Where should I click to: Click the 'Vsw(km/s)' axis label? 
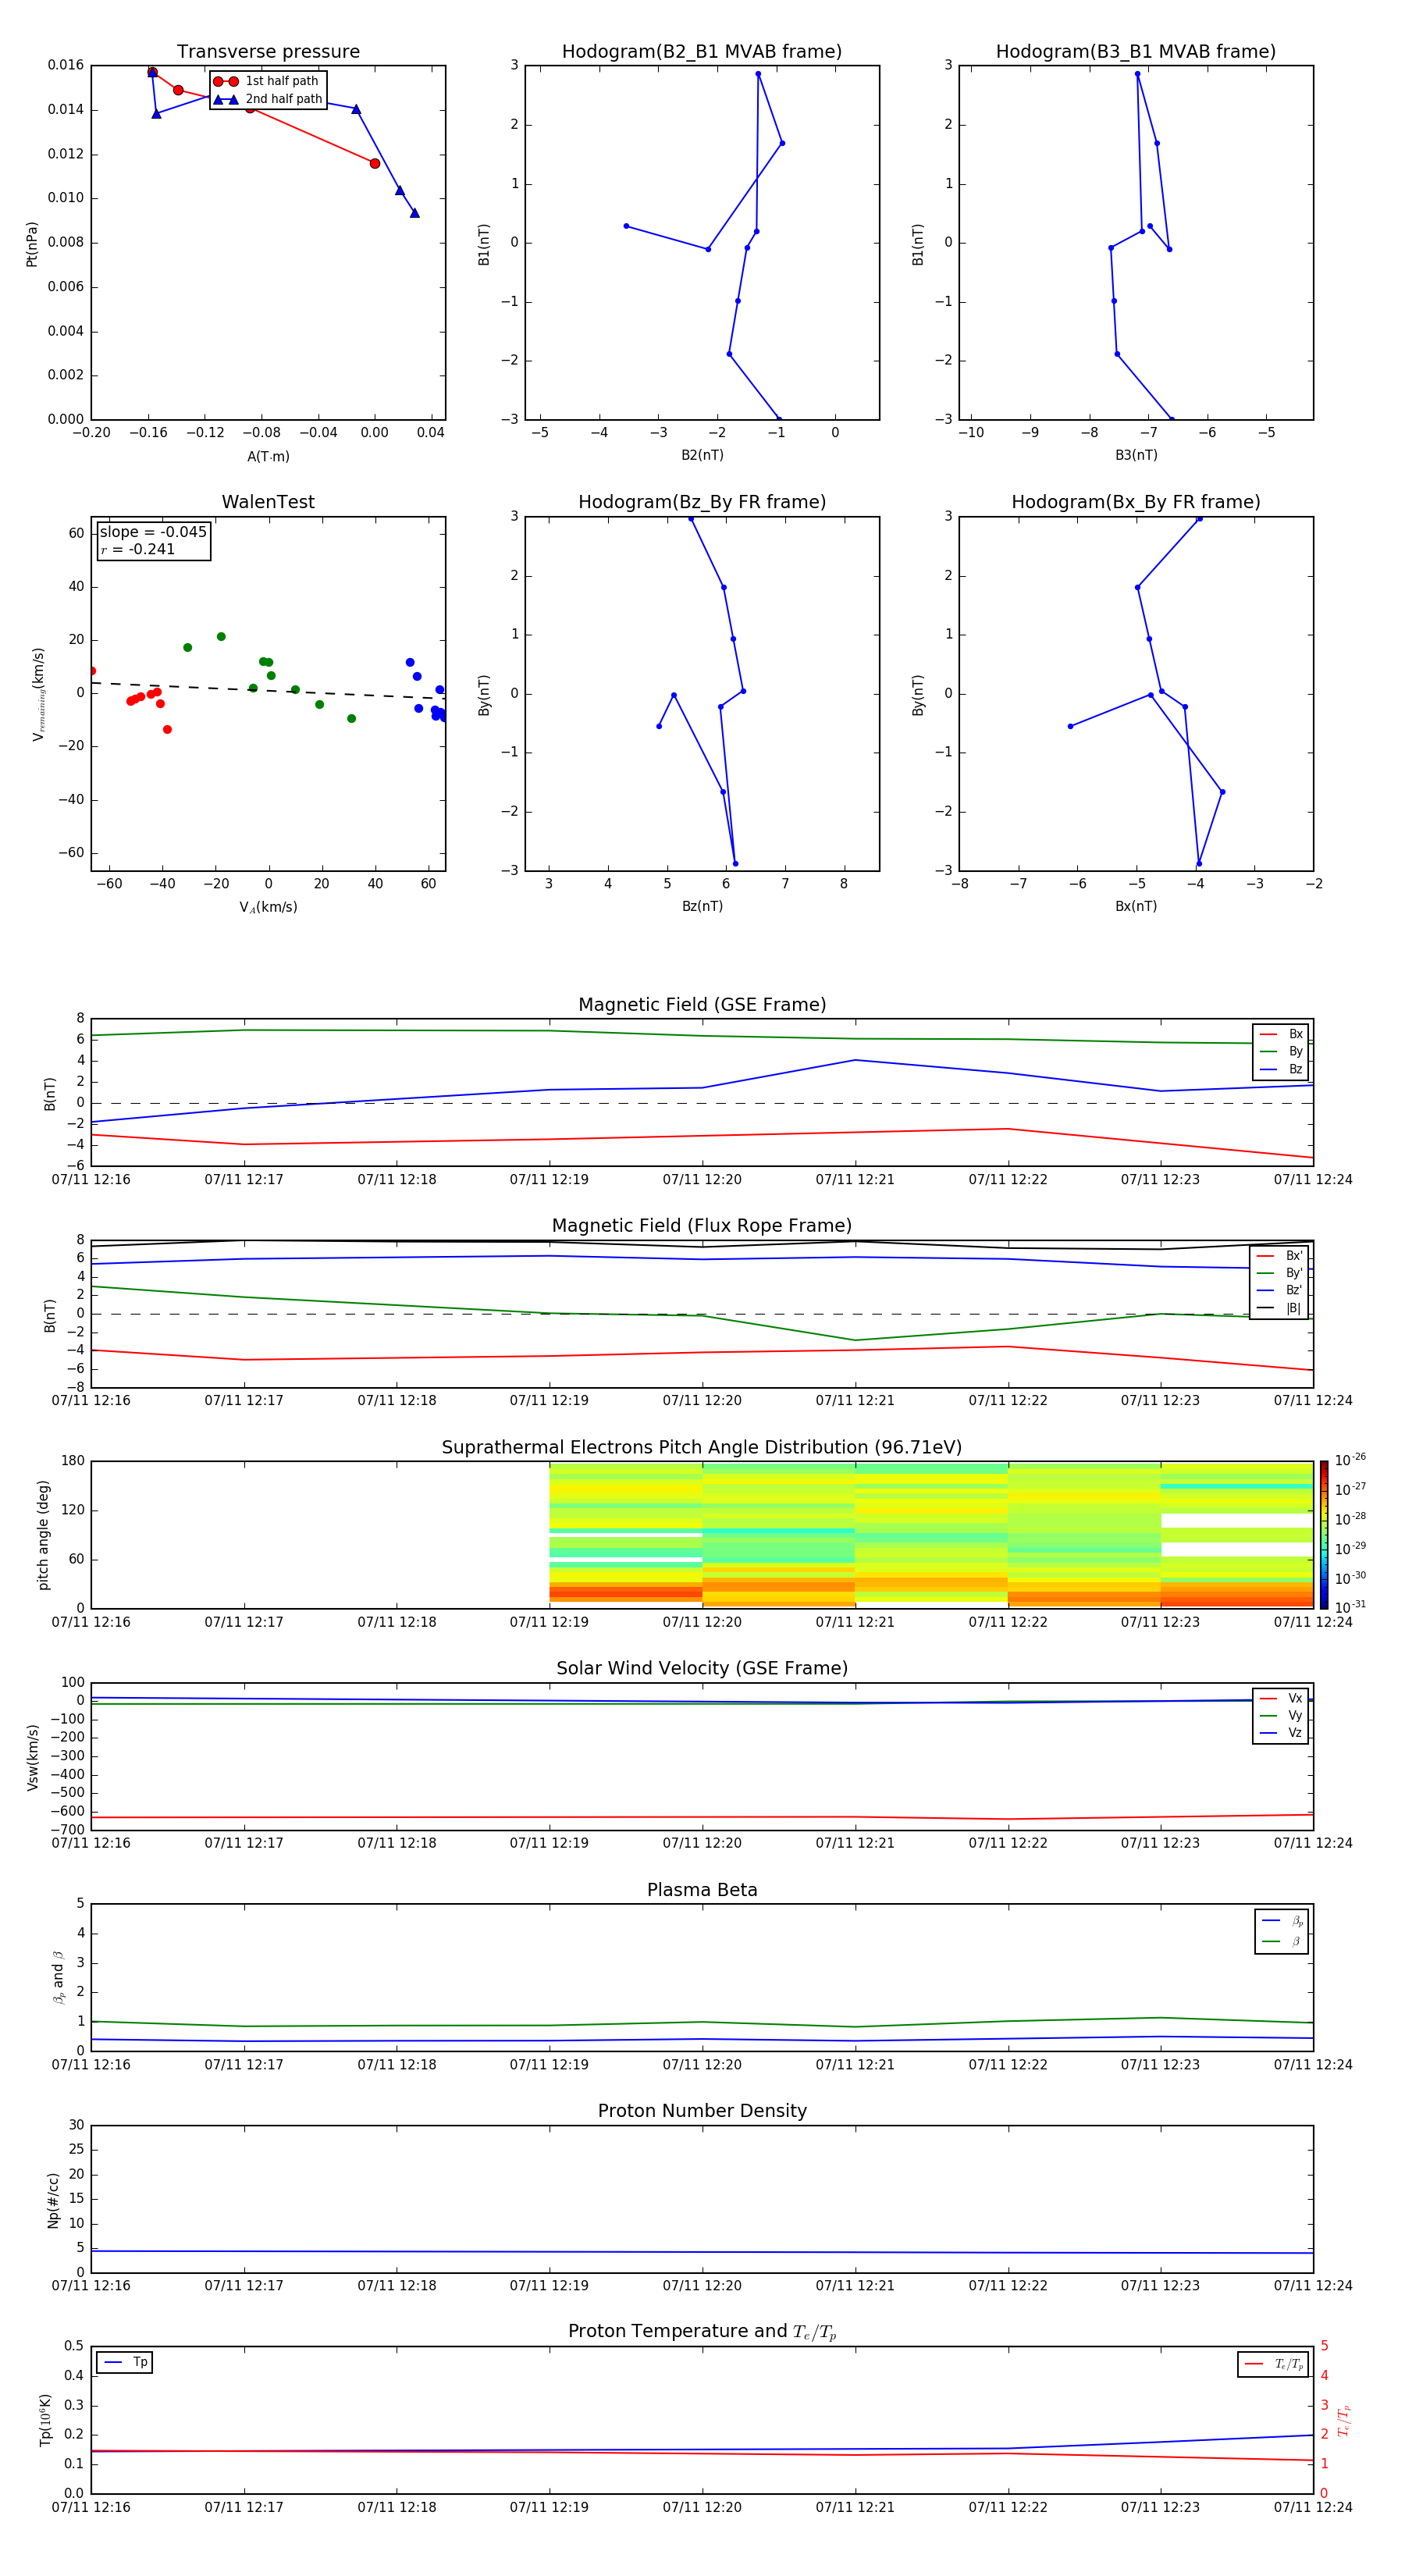click(32, 1757)
